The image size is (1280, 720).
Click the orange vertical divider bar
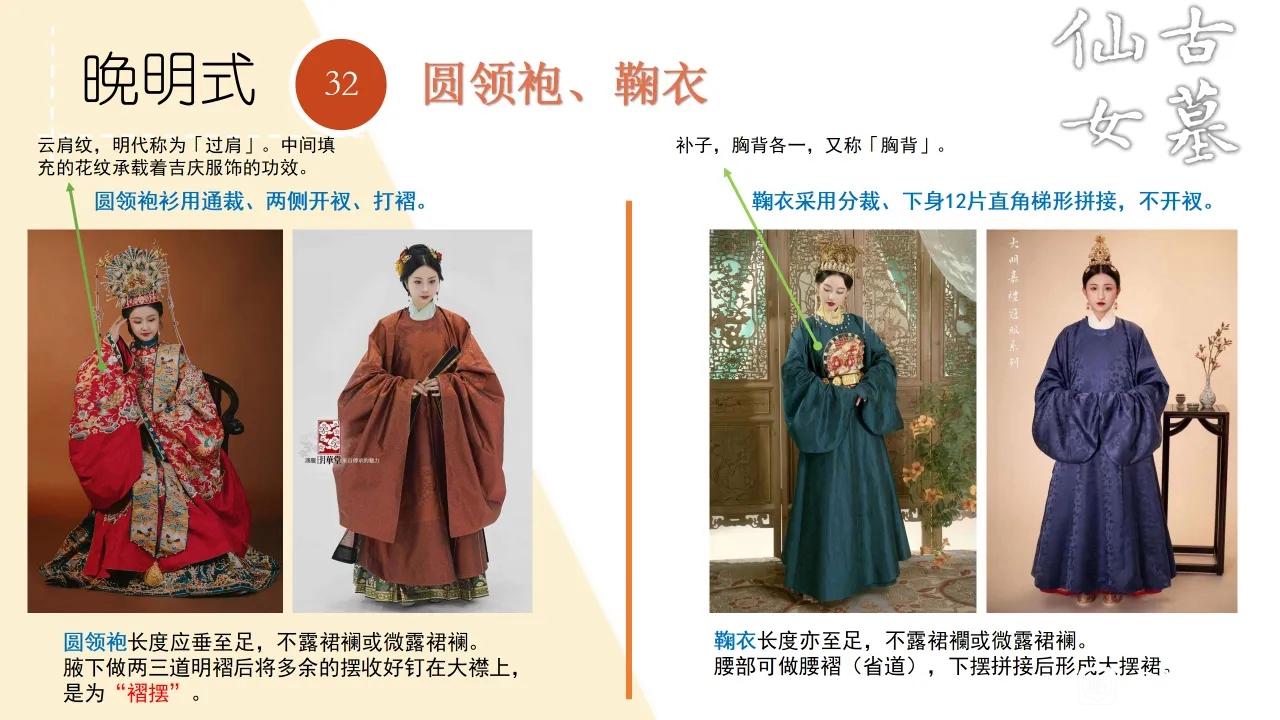point(629,450)
